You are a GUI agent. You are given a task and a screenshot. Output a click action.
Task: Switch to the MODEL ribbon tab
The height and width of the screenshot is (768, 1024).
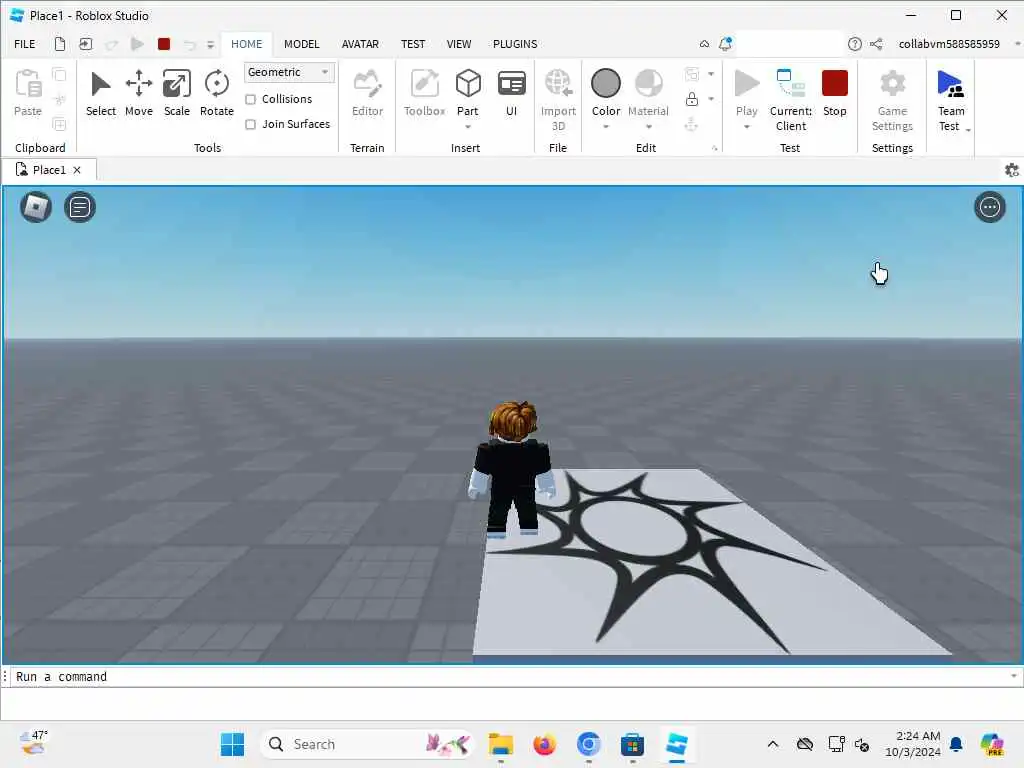pyautogui.click(x=302, y=44)
